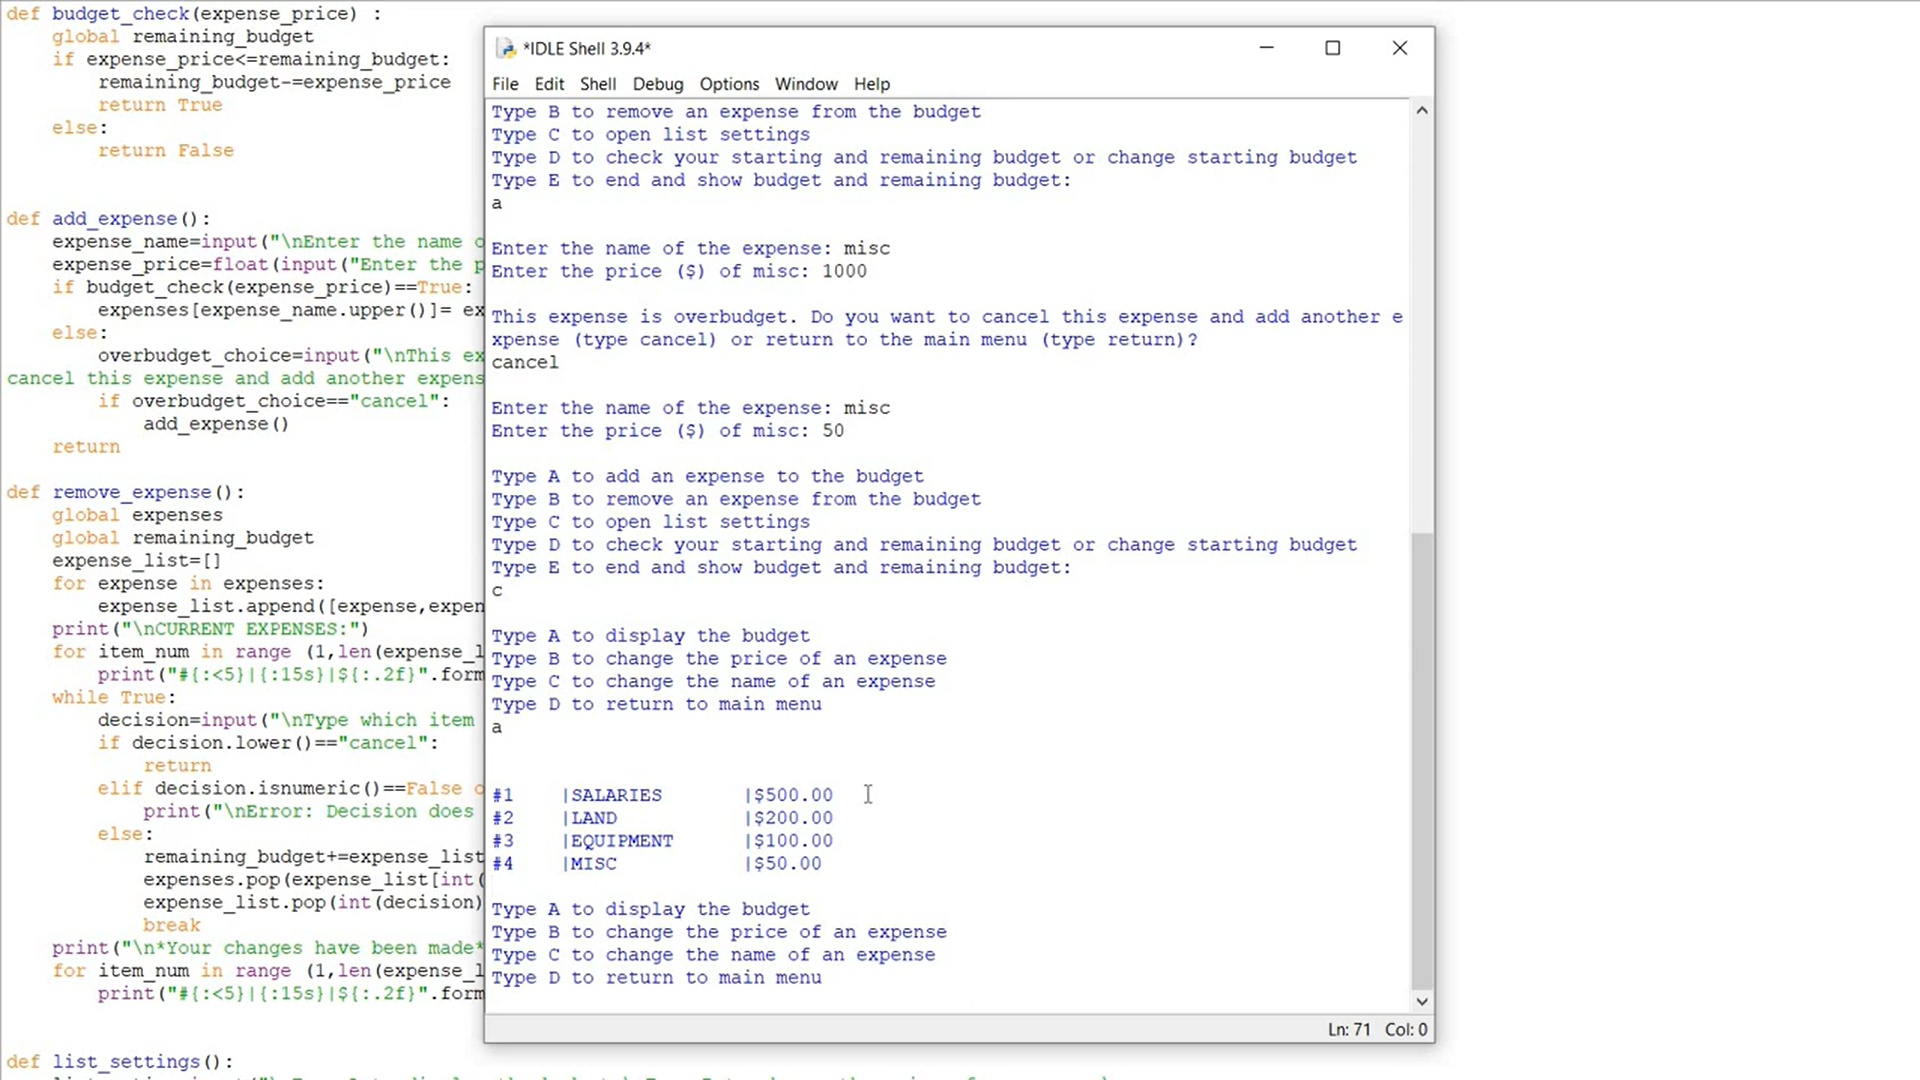Close the IDLE Shell window

coord(1399,48)
